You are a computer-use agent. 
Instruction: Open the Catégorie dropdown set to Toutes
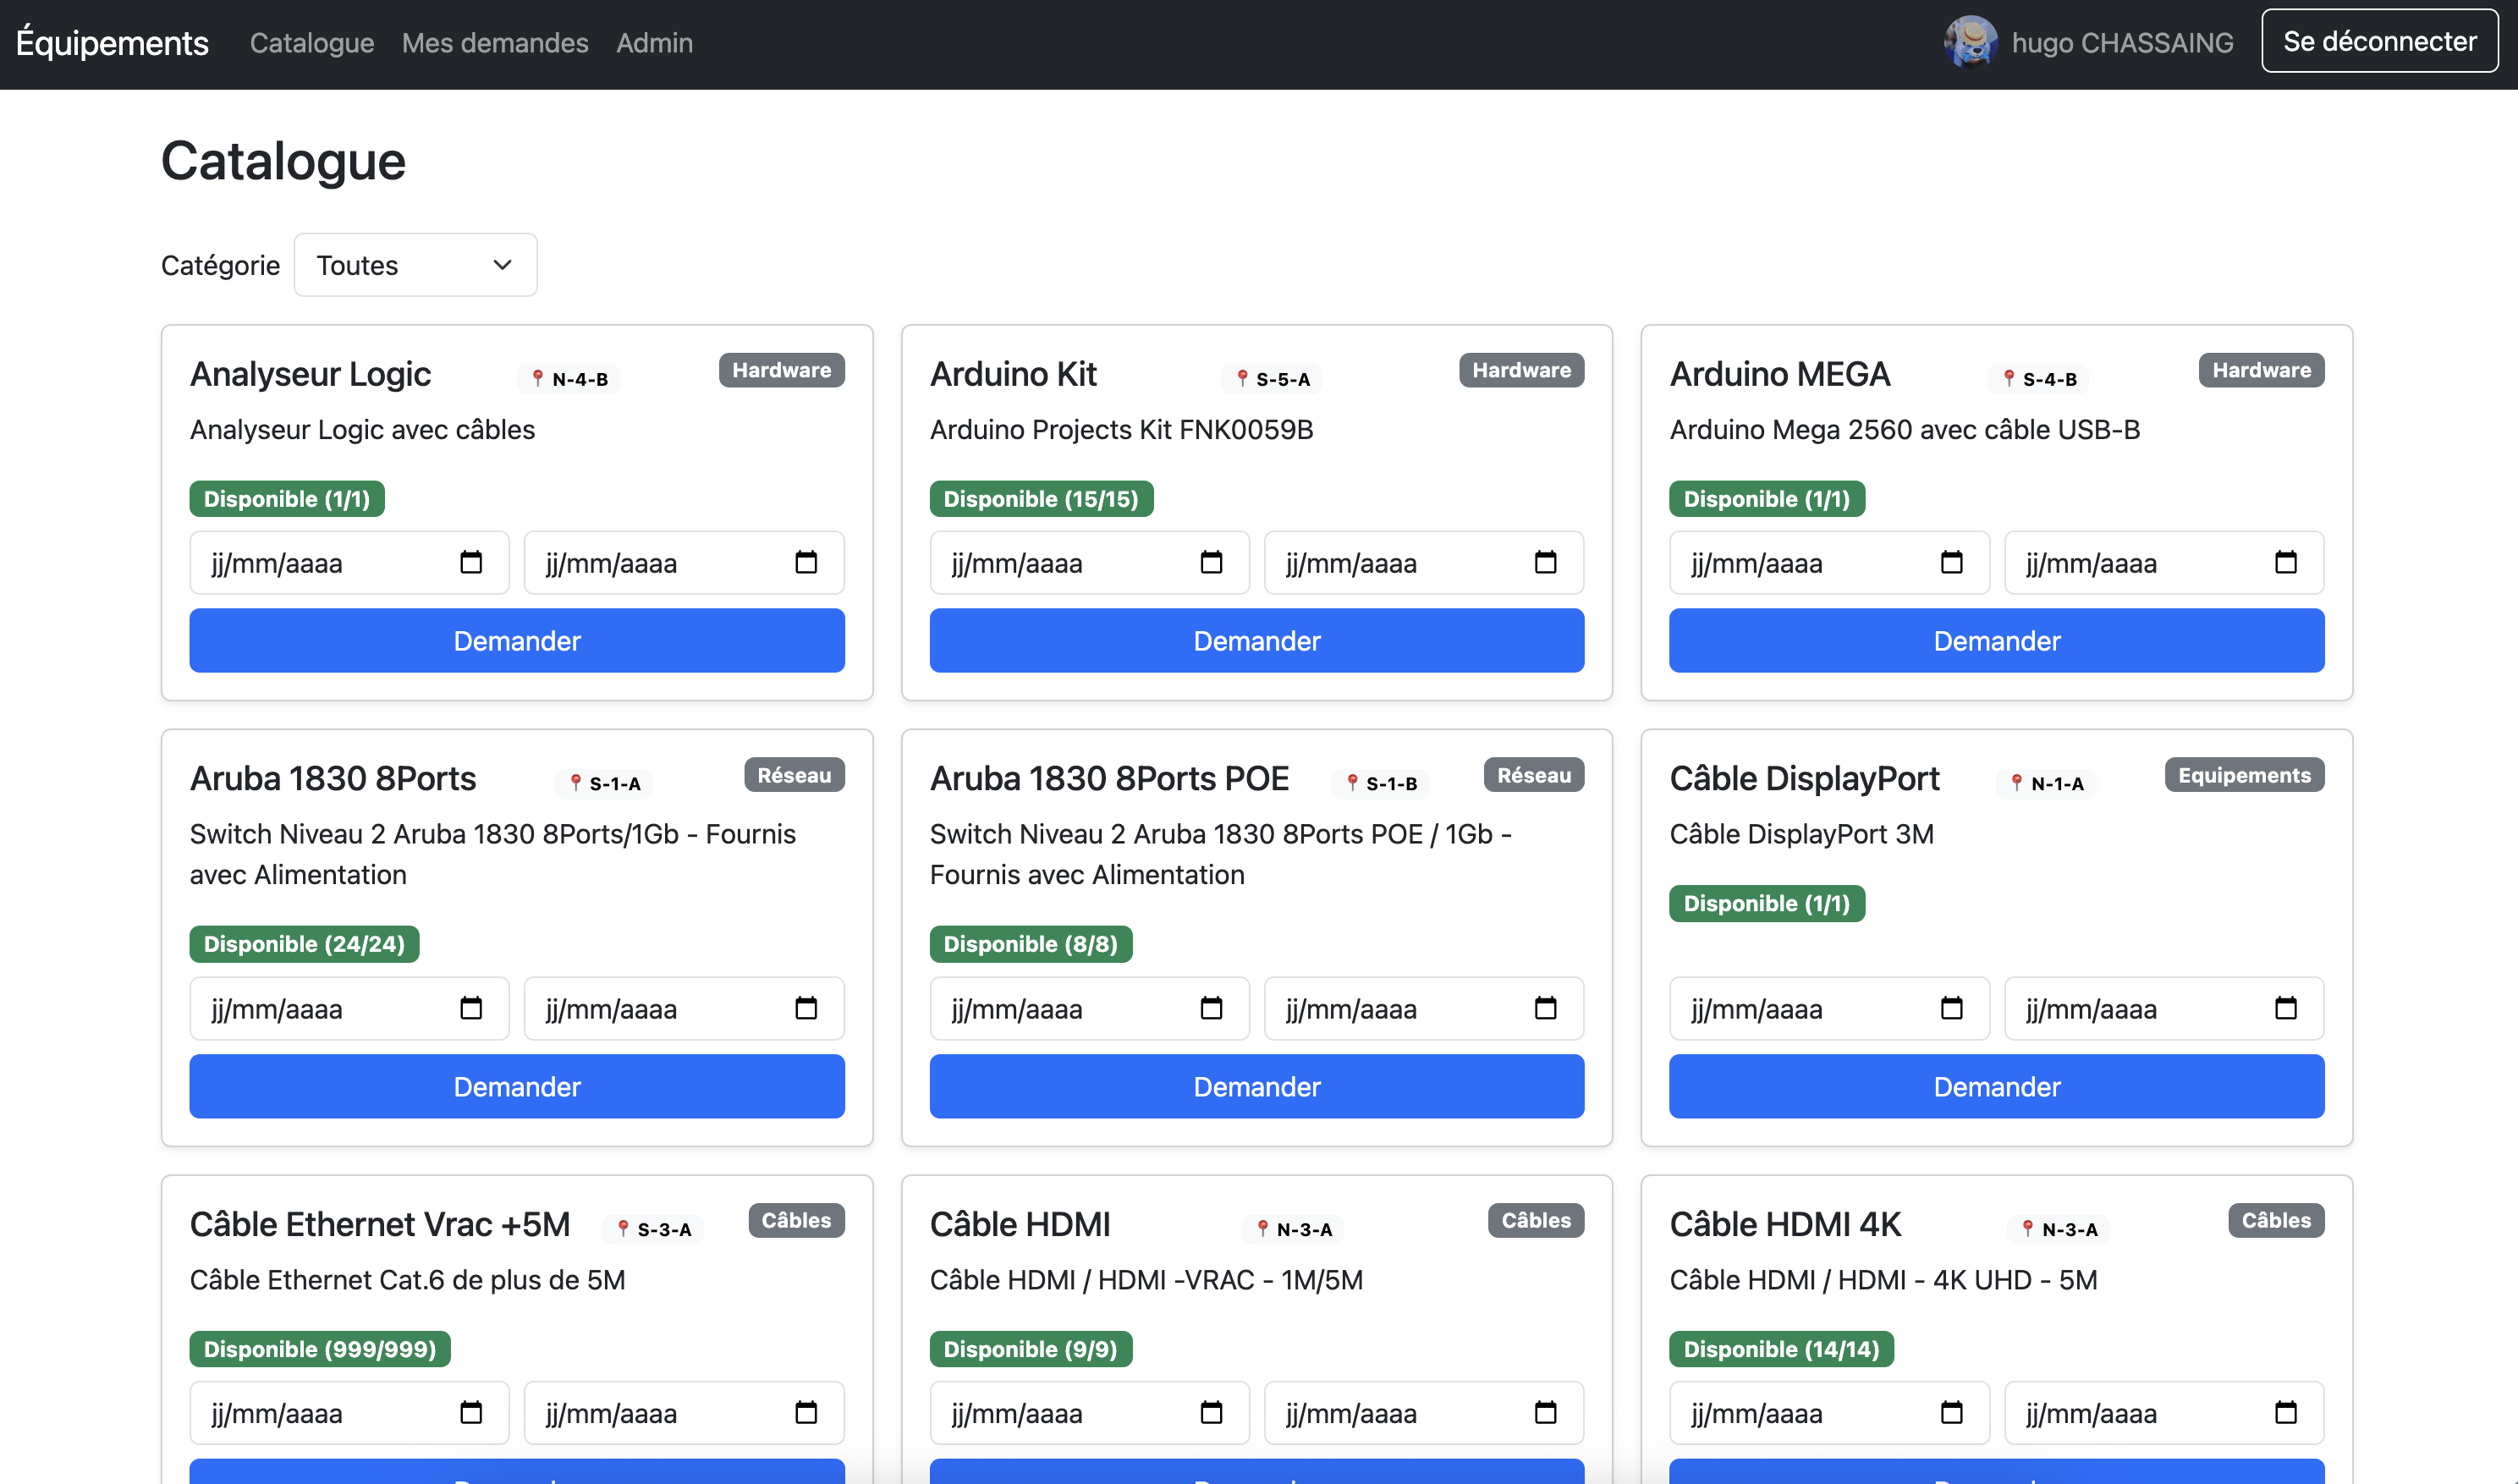(x=415, y=265)
